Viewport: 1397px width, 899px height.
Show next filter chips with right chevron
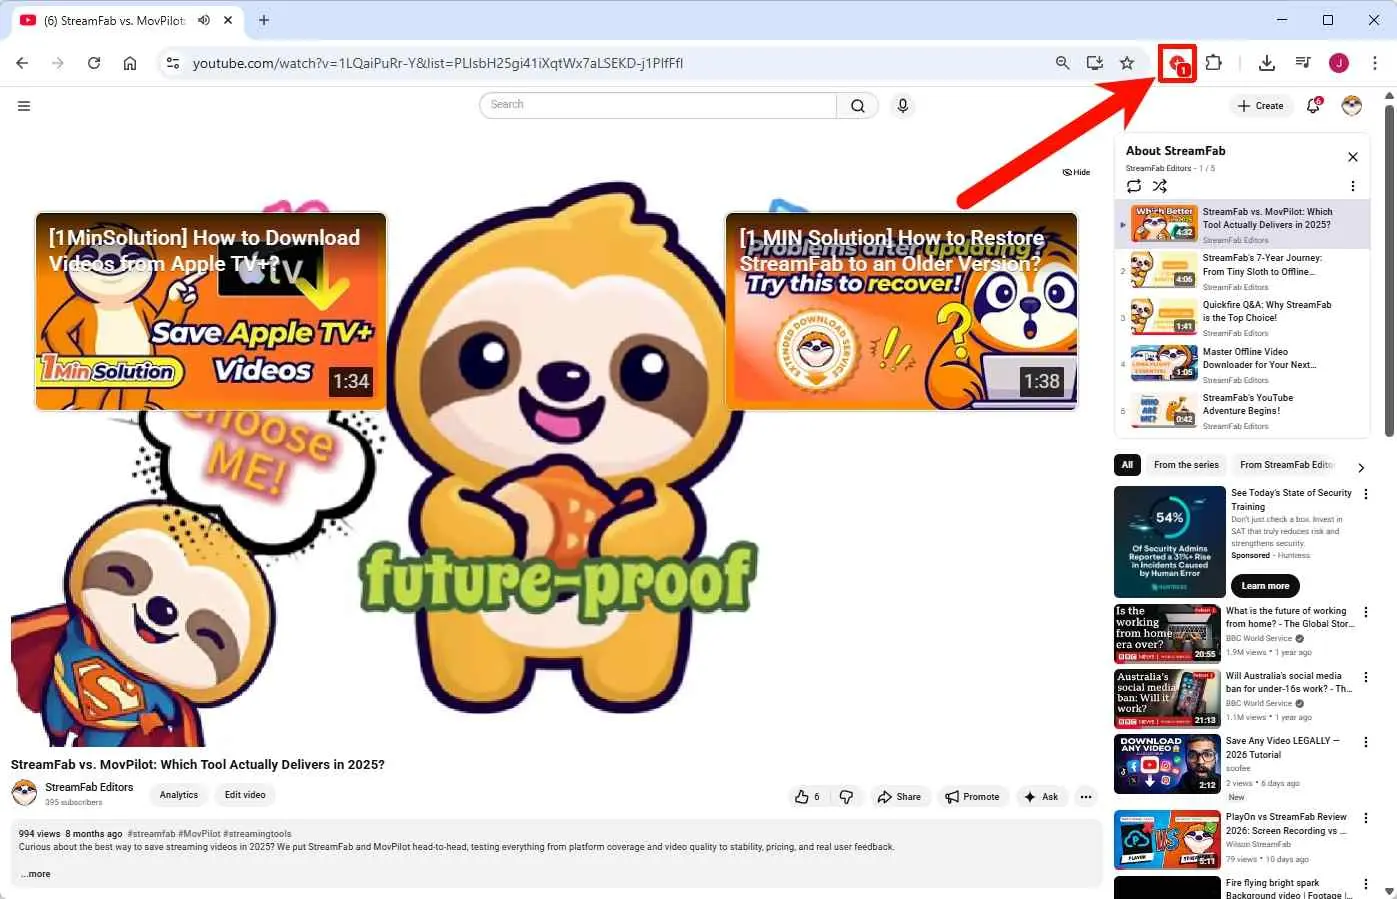(1361, 467)
